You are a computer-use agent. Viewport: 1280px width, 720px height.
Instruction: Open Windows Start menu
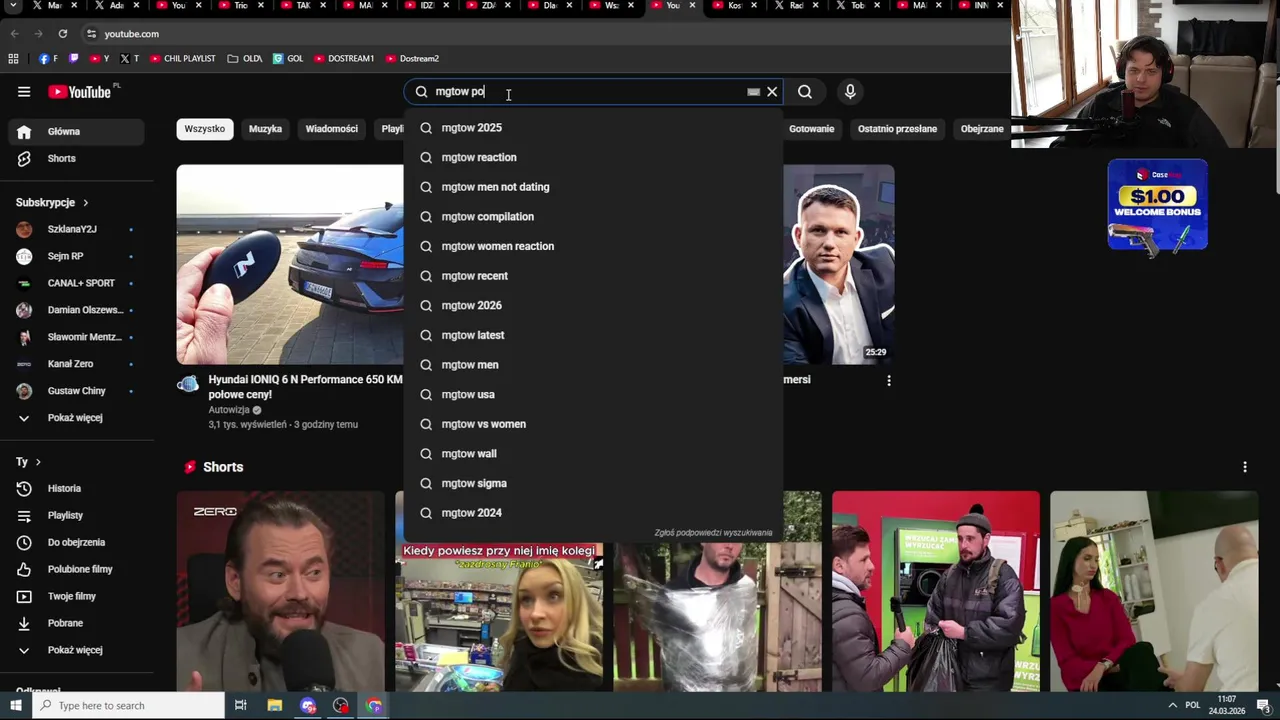pos(15,706)
